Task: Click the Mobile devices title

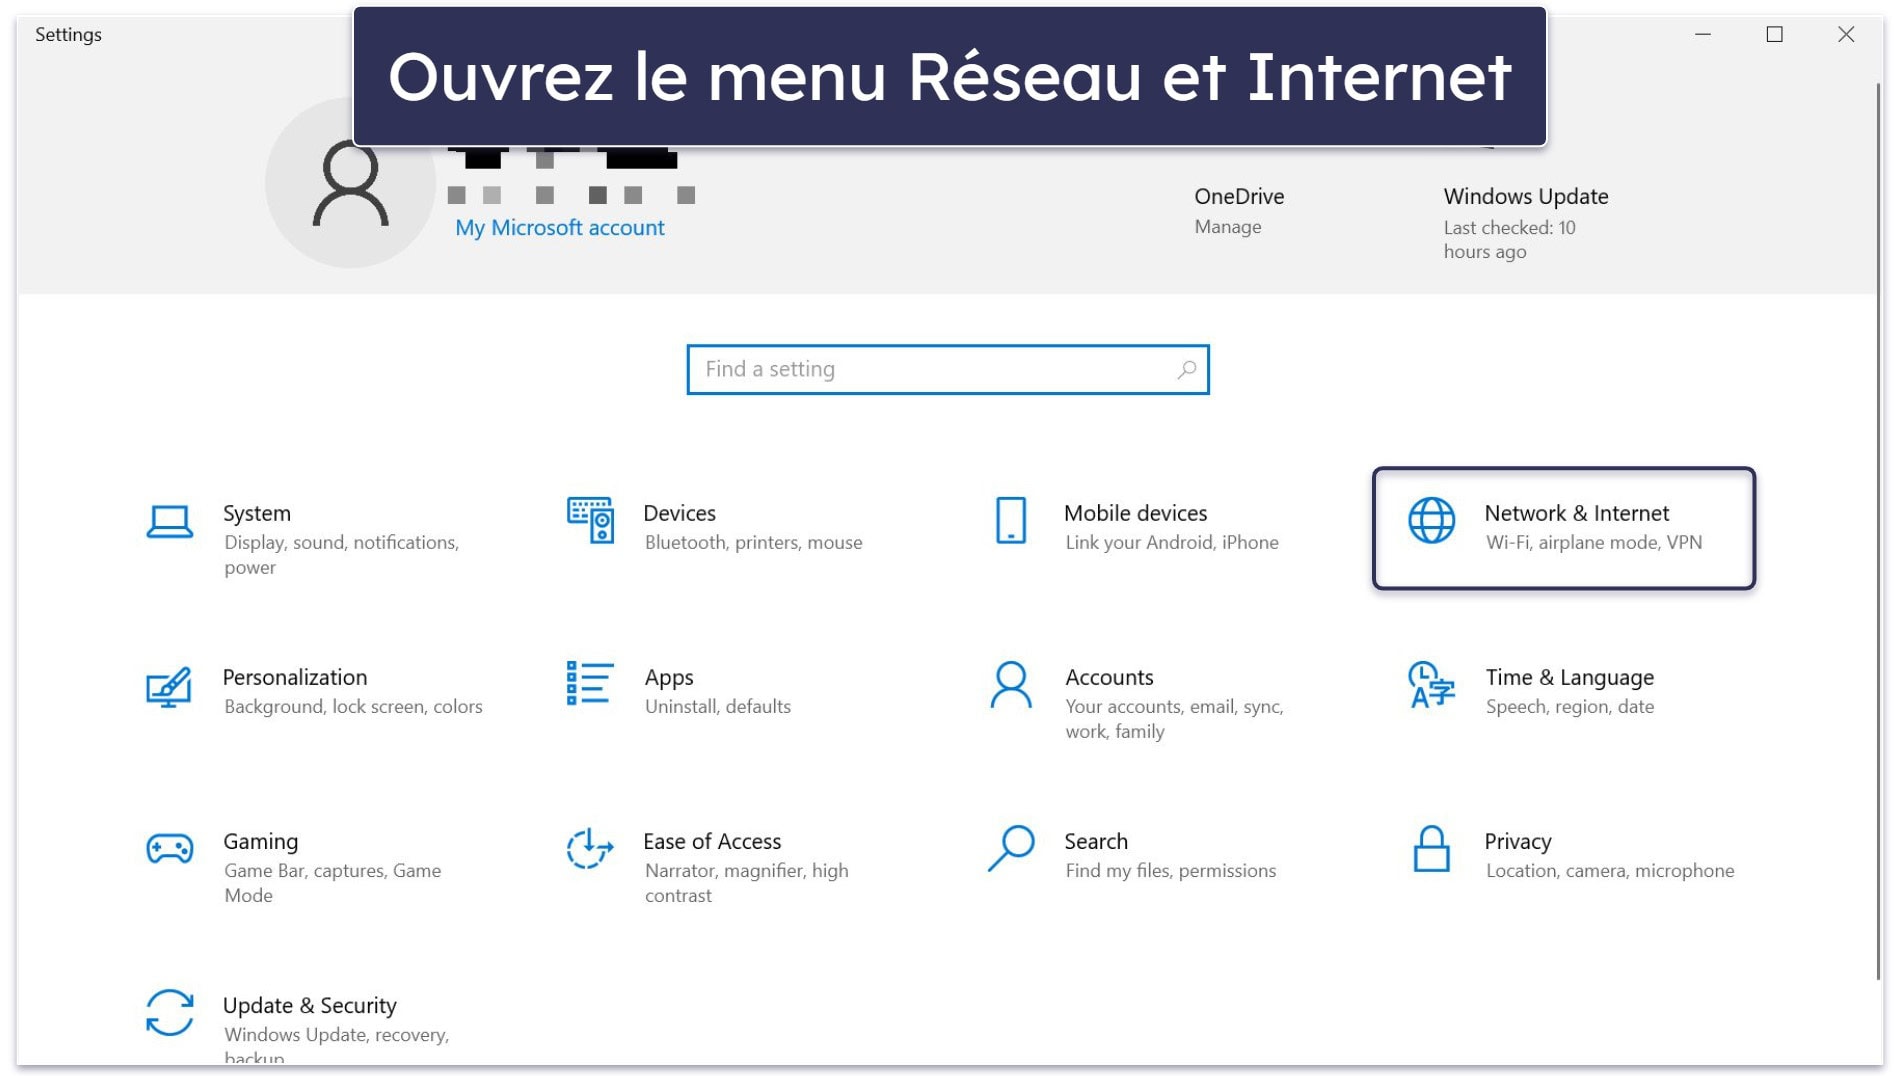Action: pyautogui.click(x=1135, y=514)
